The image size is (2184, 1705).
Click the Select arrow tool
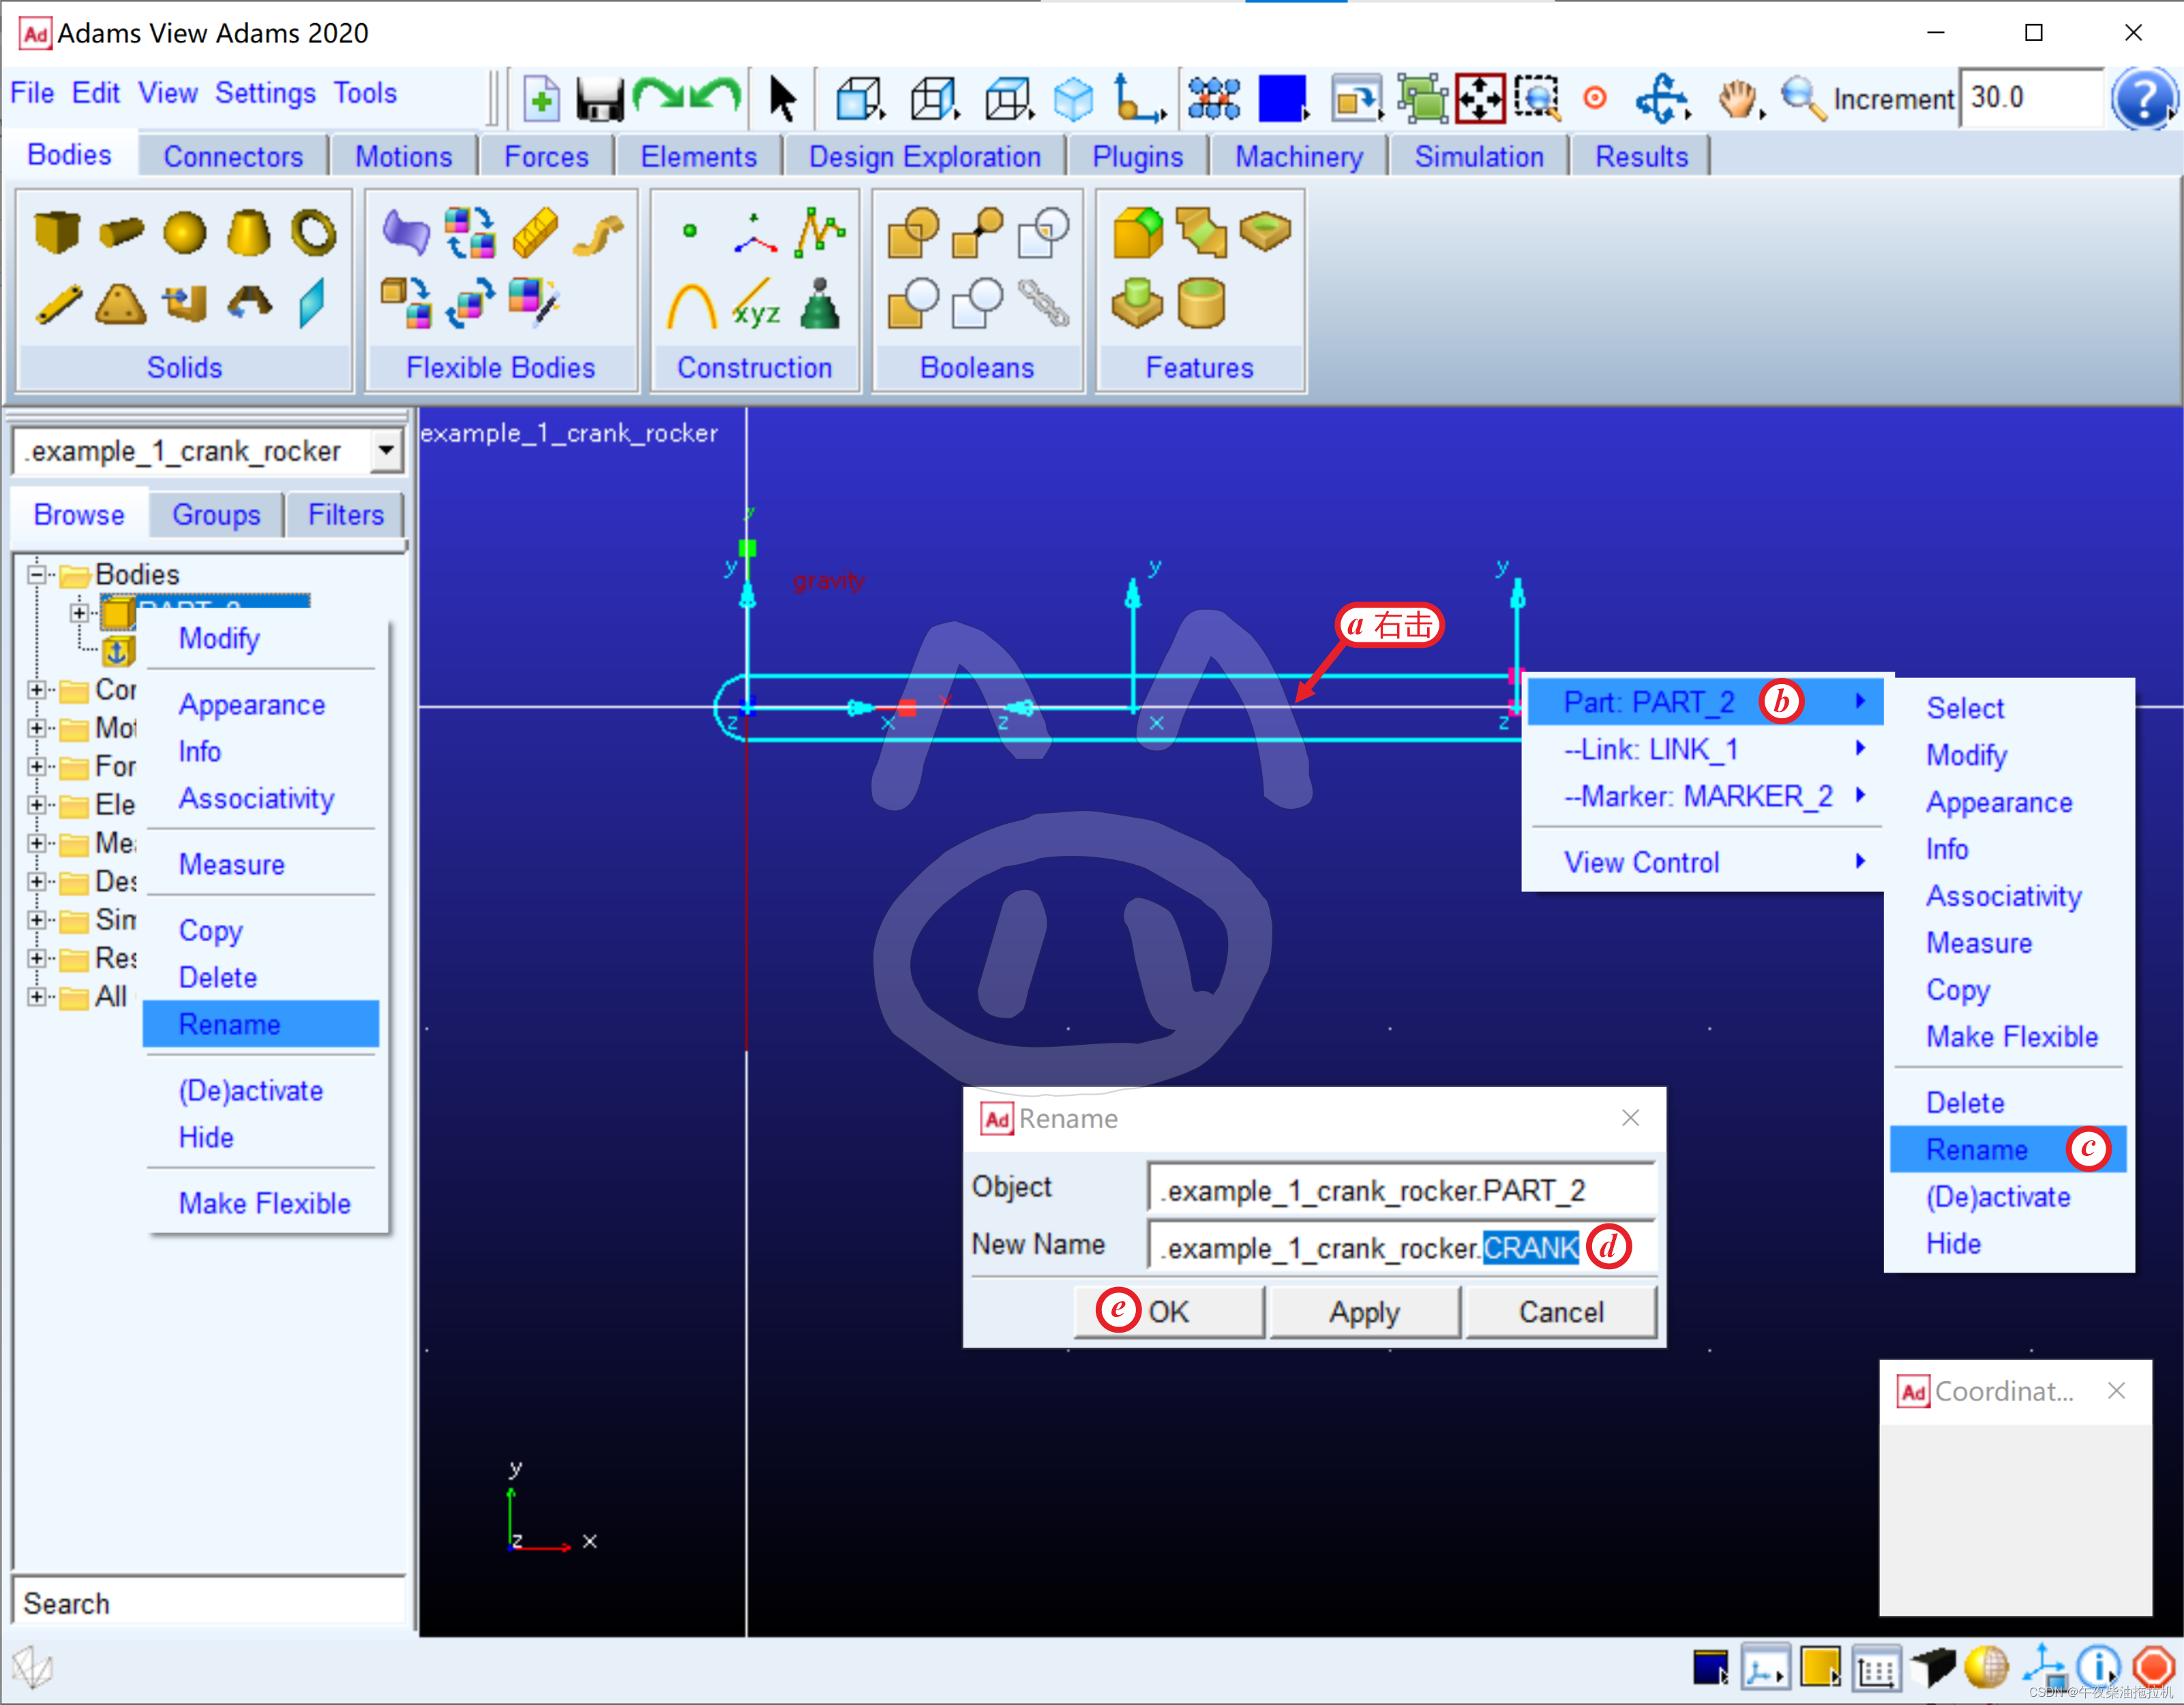click(782, 98)
